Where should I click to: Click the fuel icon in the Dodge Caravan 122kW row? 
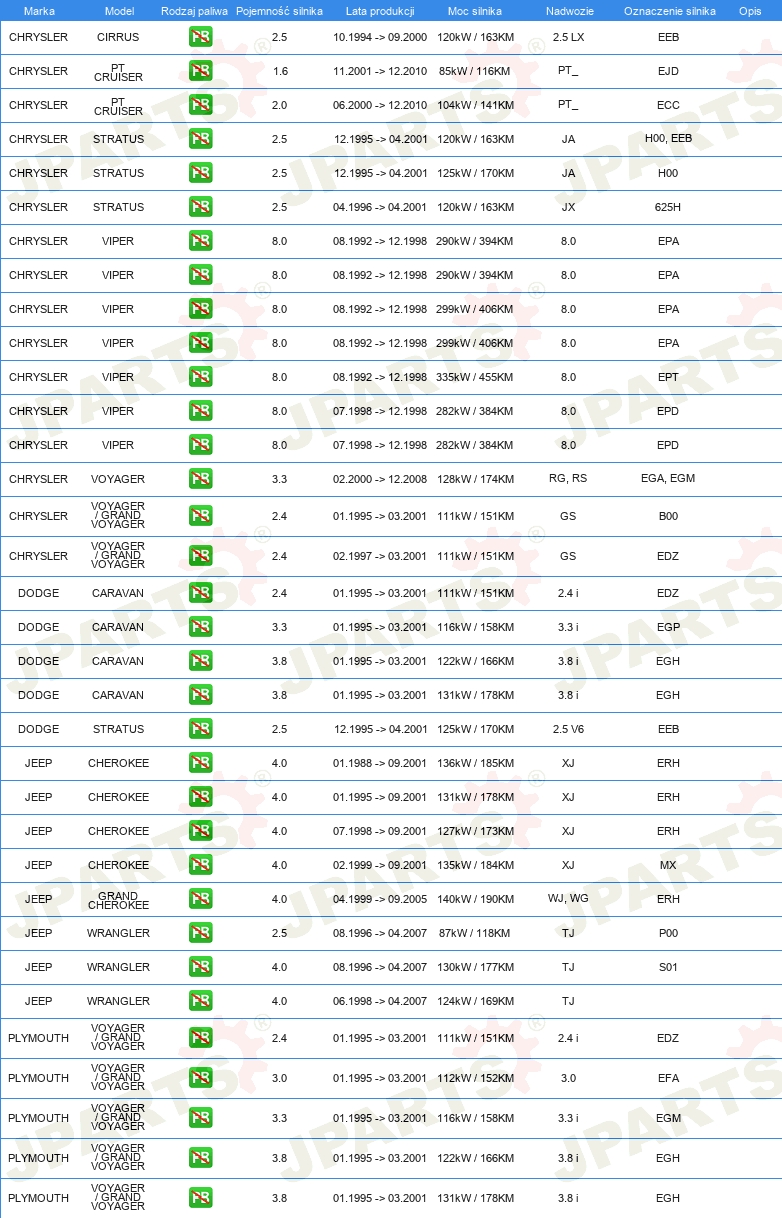(x=200, y=662)
